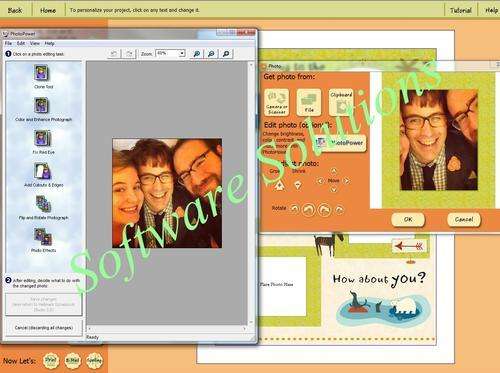Confirm photo with OK button
Screen dimensions: 500x373
coord(408,219)
